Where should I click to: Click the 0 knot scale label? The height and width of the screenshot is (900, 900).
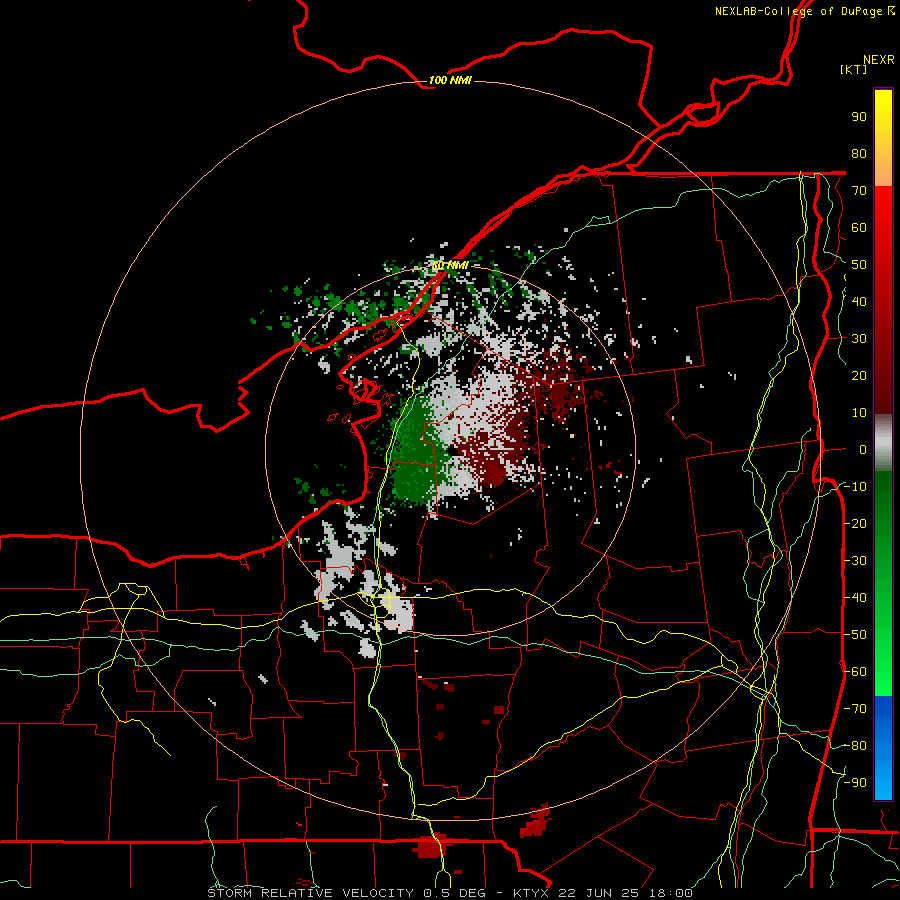click(863, 450)
